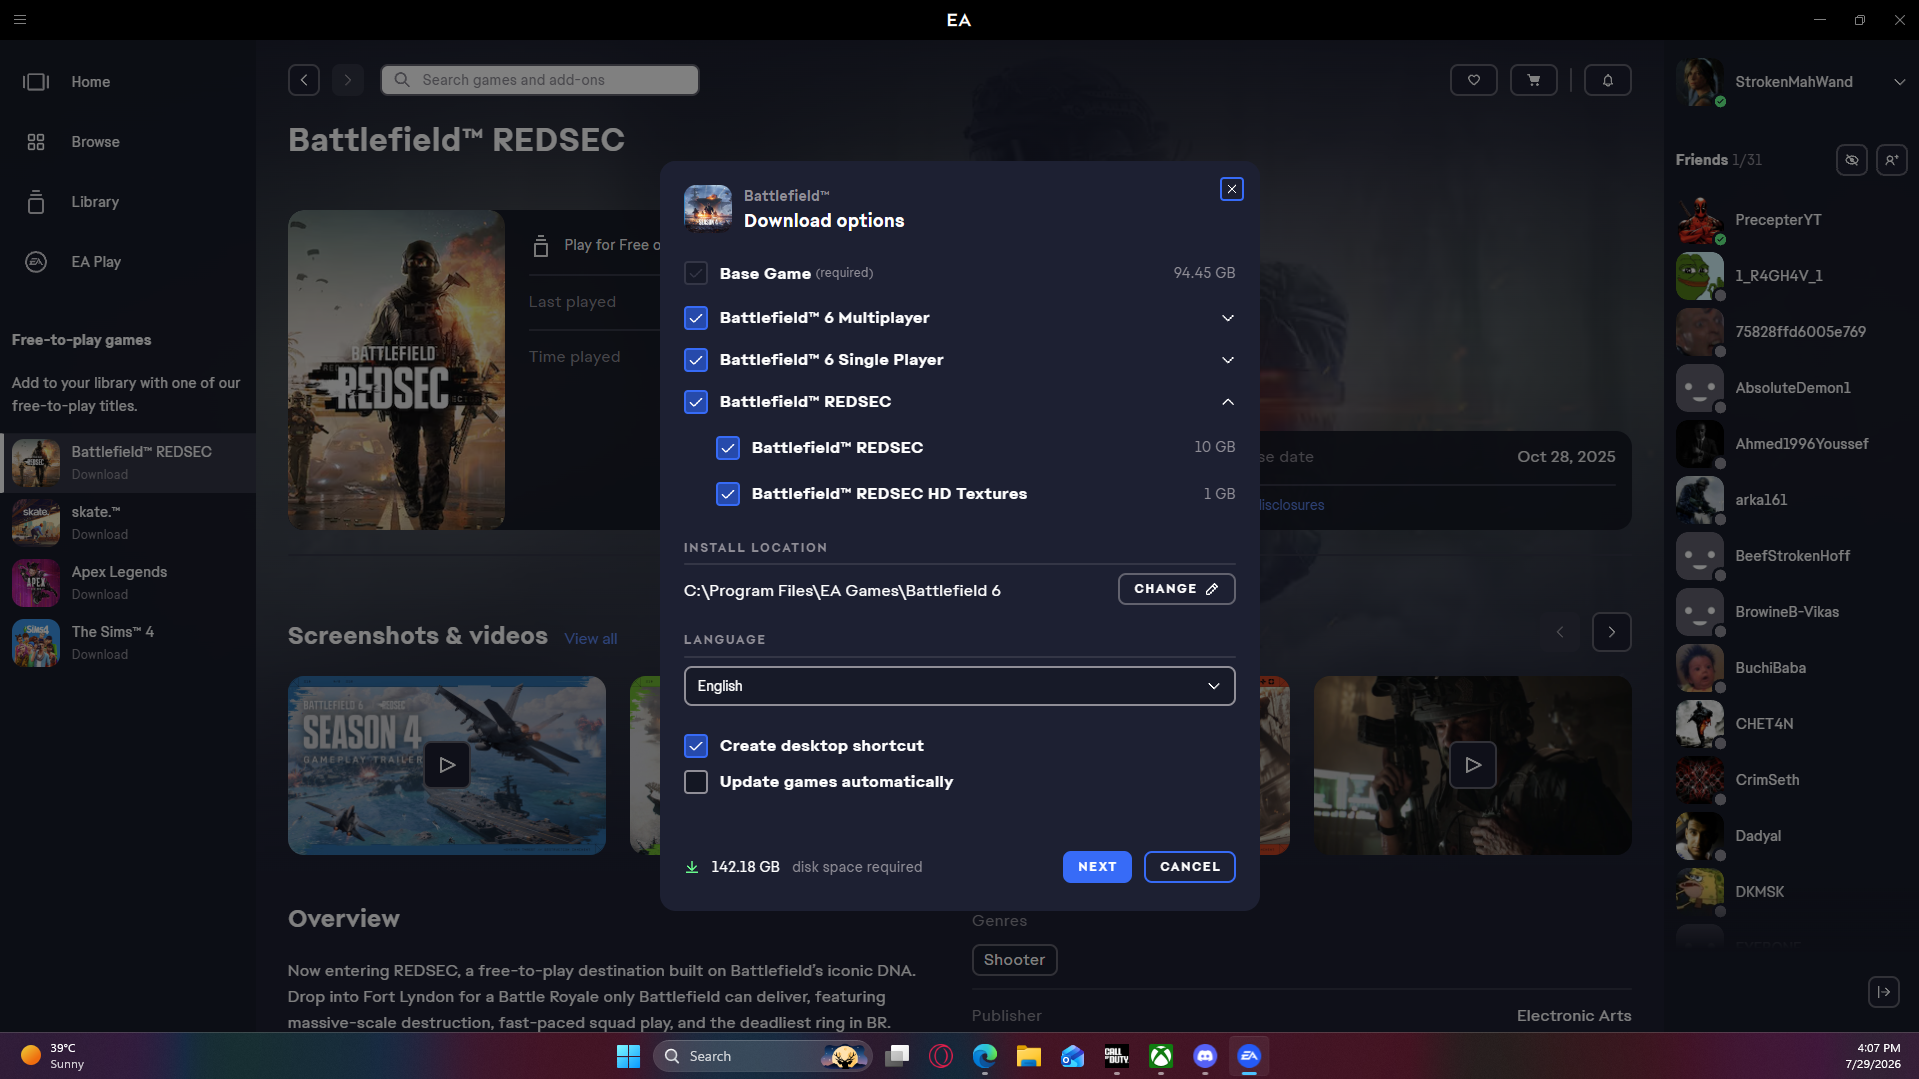Screen dimensions: 1919x1079
Task: Go to Library in sidebar
Action: tap(128, 202)
